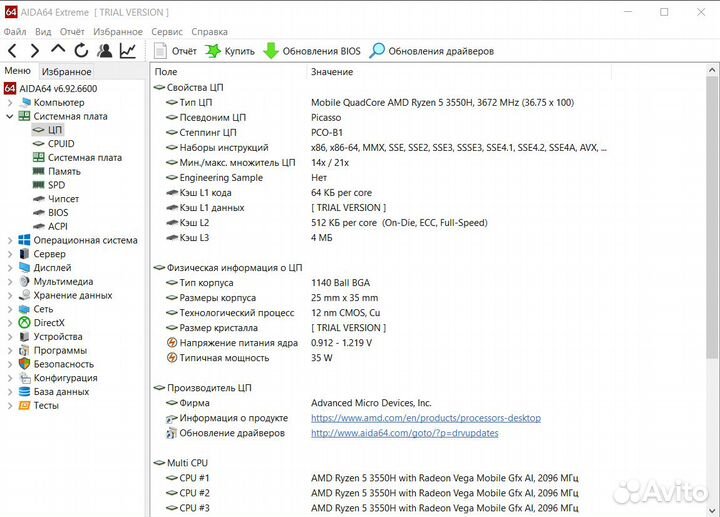Open the Избранное menu in the menu bar

coord(118,32)
